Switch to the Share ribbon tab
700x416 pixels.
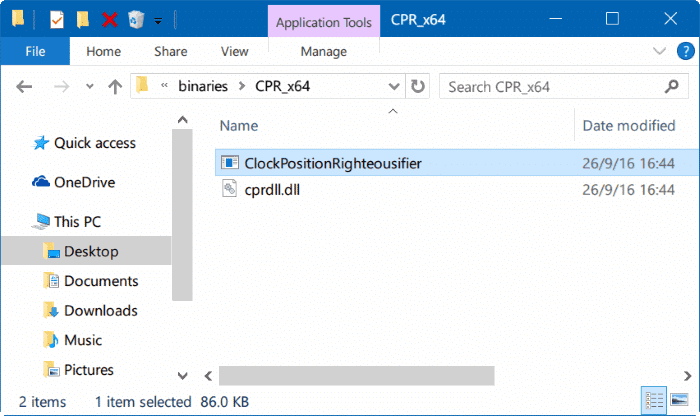[171, 51]
